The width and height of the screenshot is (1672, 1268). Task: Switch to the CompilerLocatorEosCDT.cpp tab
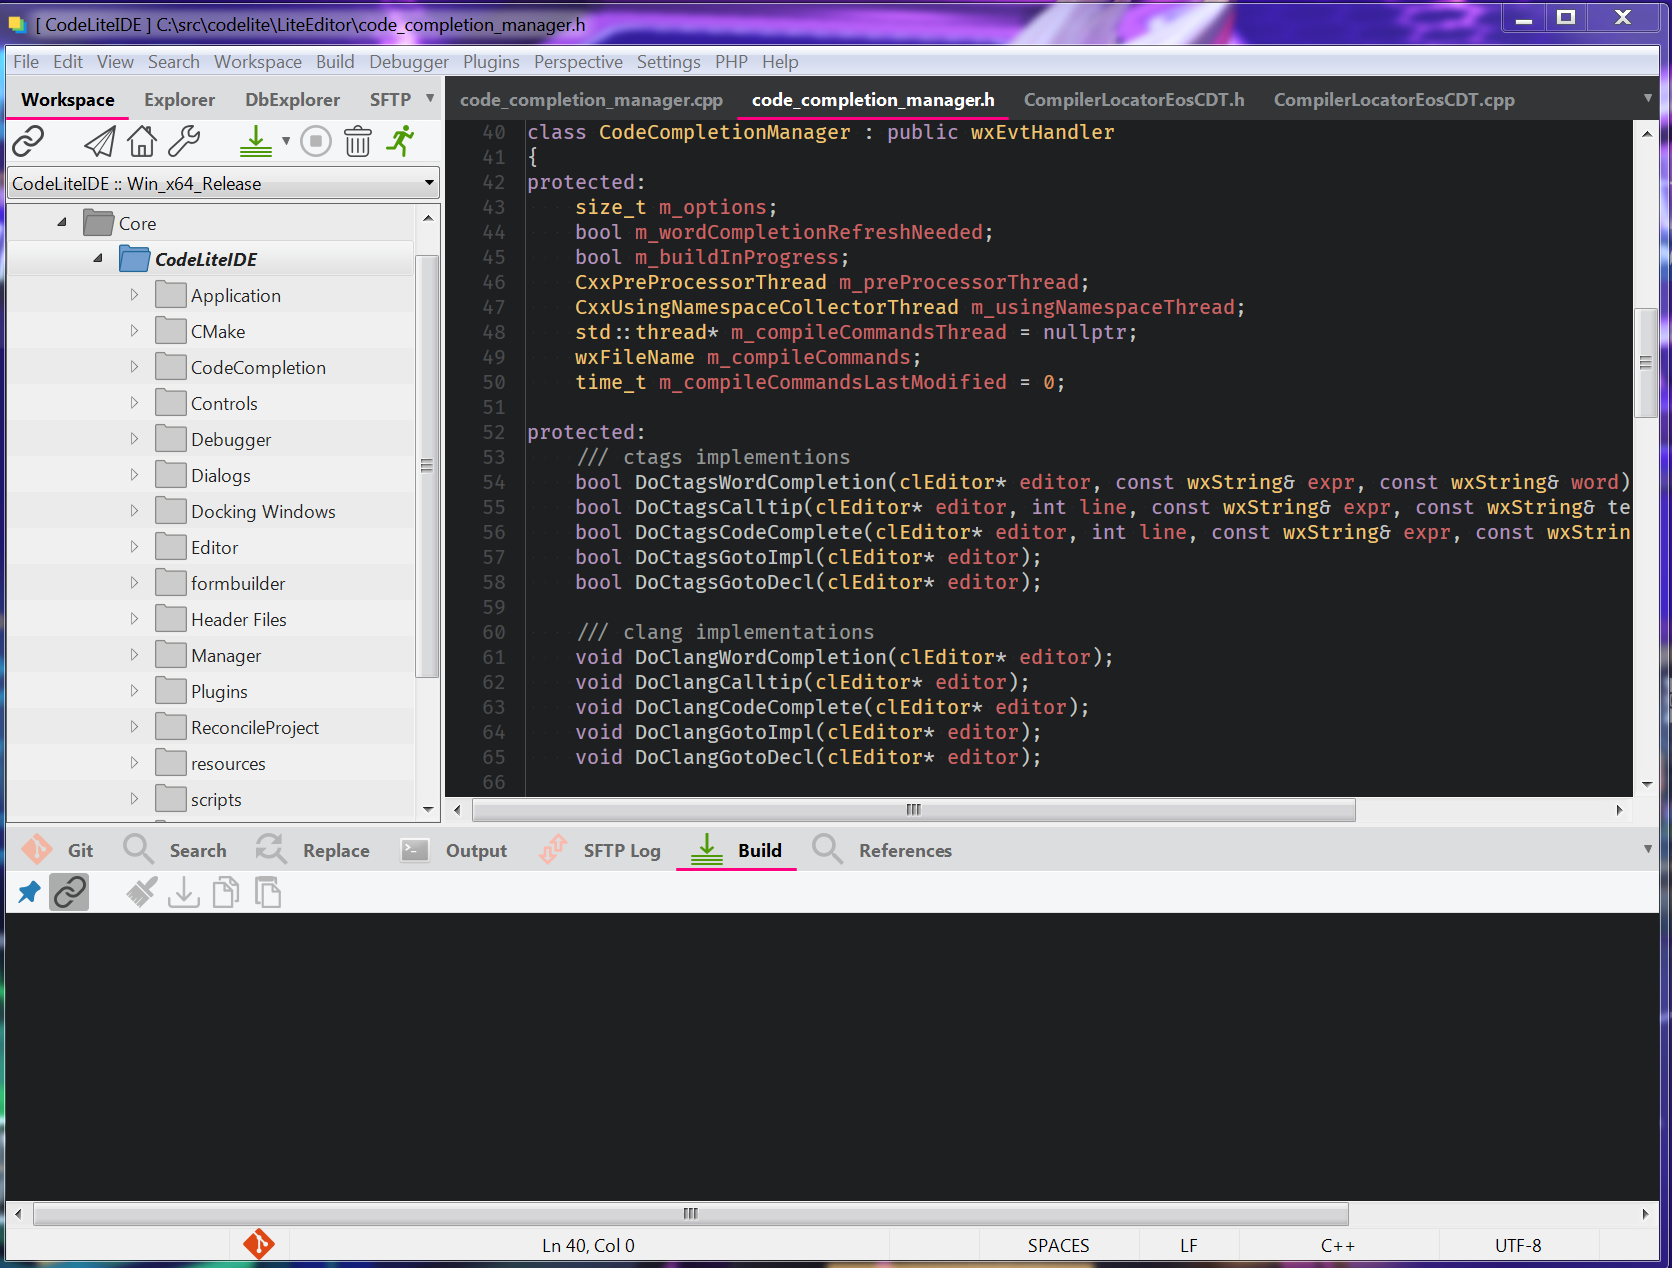click(1394, 99)
